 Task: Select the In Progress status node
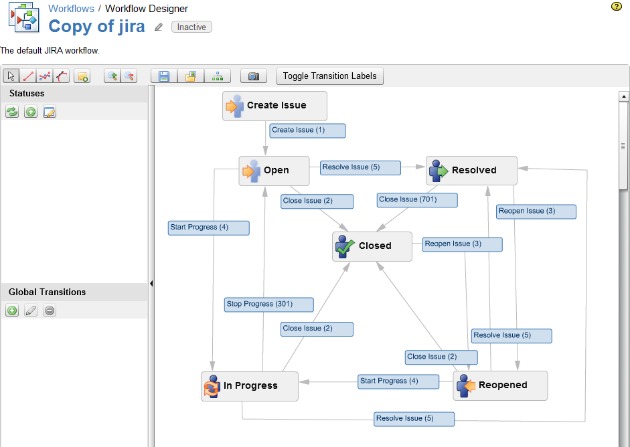pyautogui.click(x=250, y=386)
